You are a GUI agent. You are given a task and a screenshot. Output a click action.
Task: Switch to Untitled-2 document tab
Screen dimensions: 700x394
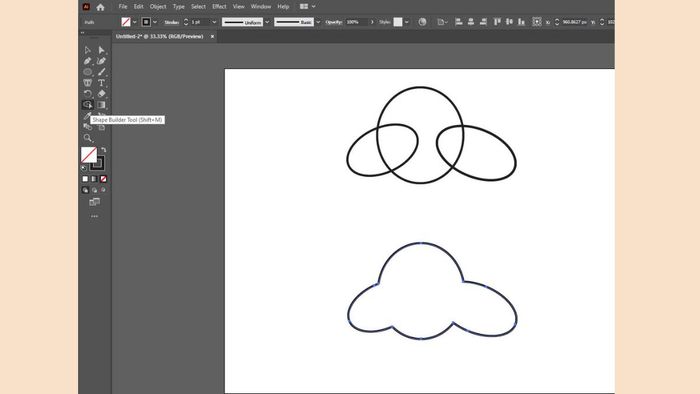(159, 37)
